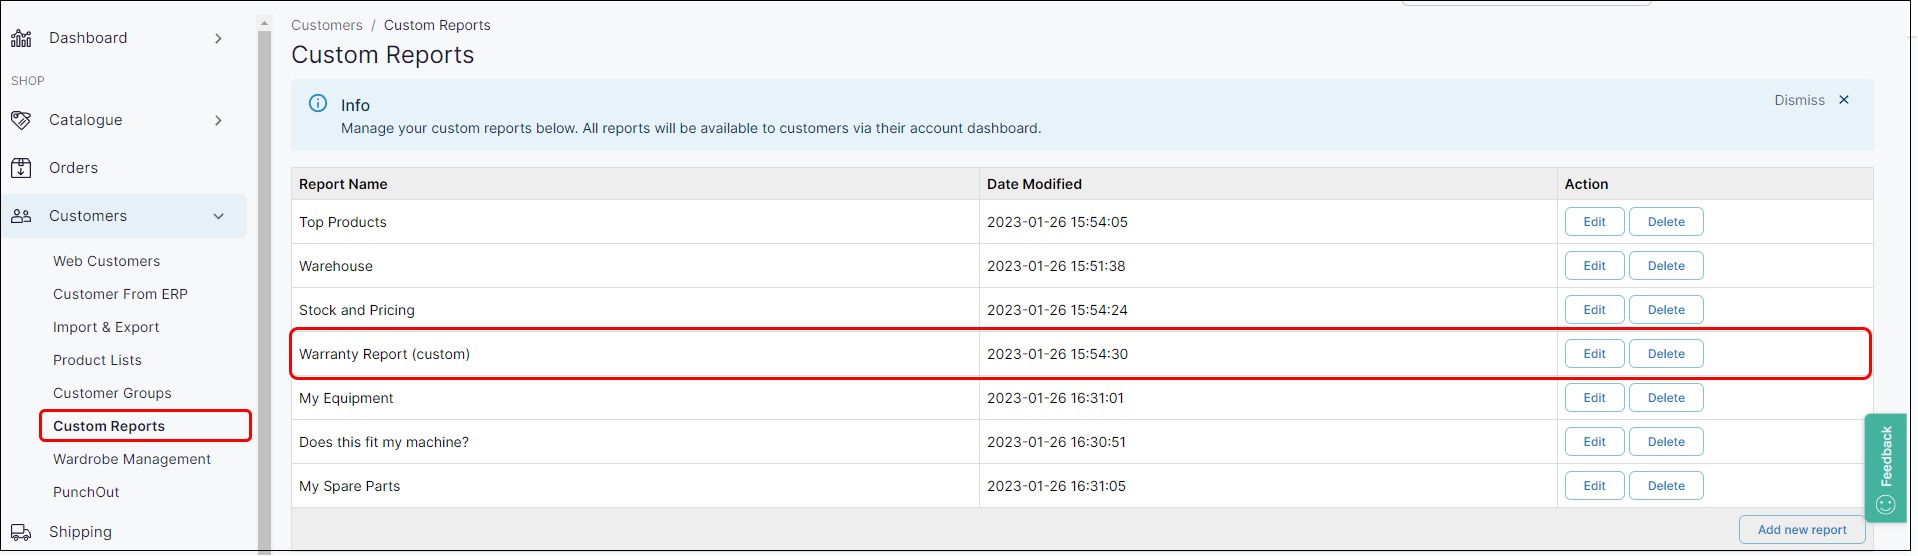Click Add new report button
The height and width of the screenshot is (556, 1918).
[x=1802, y=530]
